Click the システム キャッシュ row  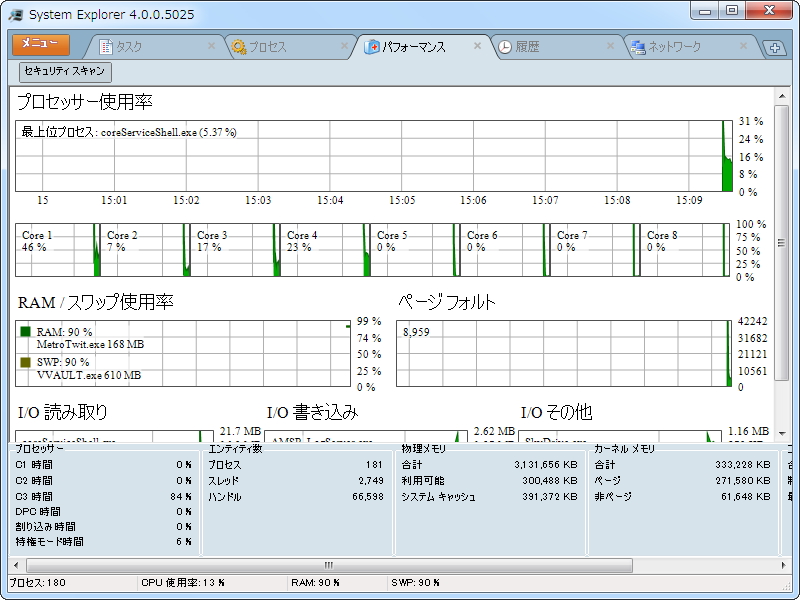(x=489, y=496)
